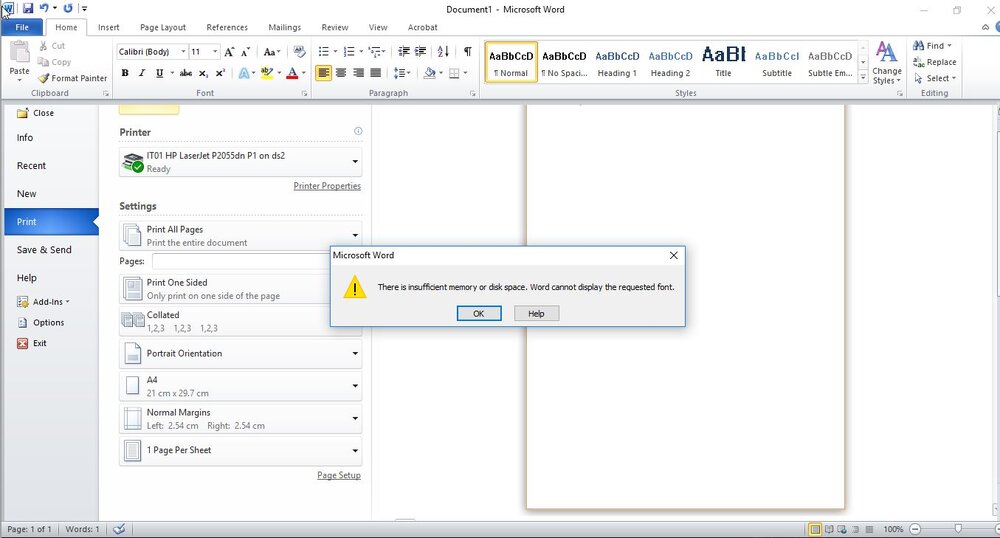Select the Format Painter tool
The height and width of the screenshot is (538, 1000).
72,78
